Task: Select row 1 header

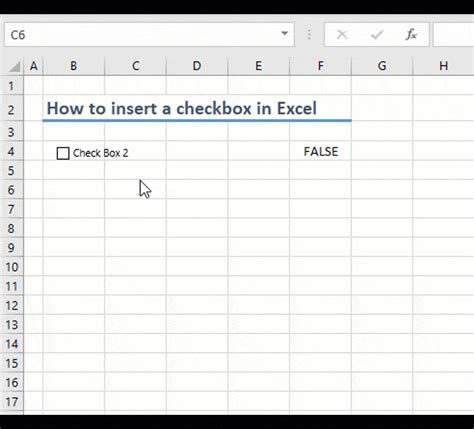Action: 12,86
